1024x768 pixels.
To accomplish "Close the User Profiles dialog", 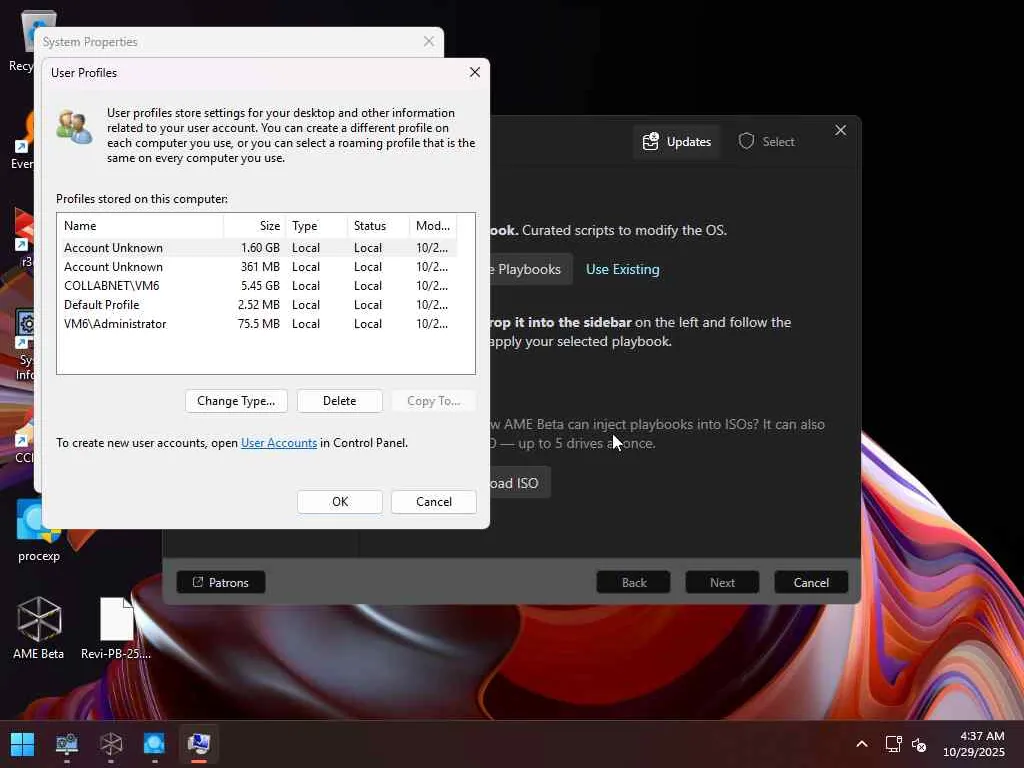I will click(475, 72).
